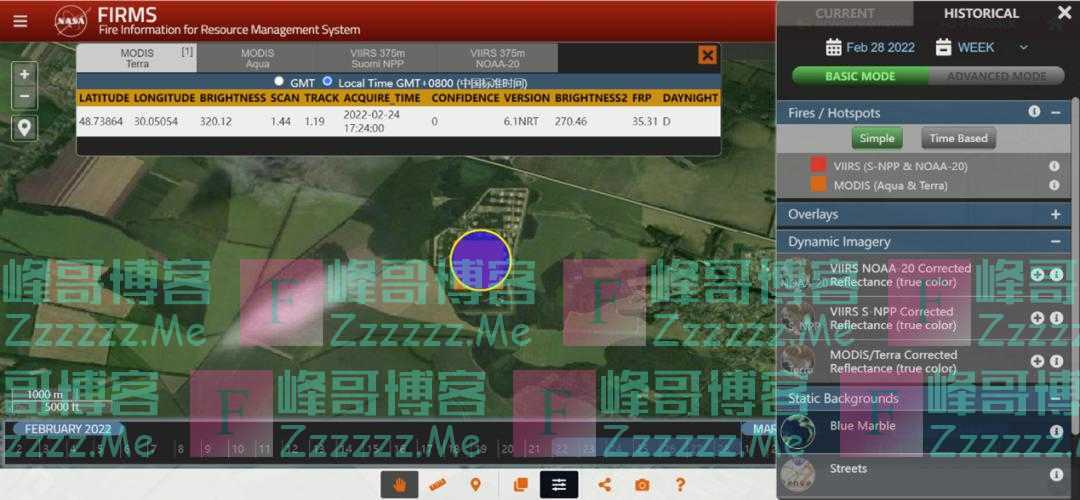
Task: Toggle MODIS (Aqua & Terra) fire layer
Action: 819,185
